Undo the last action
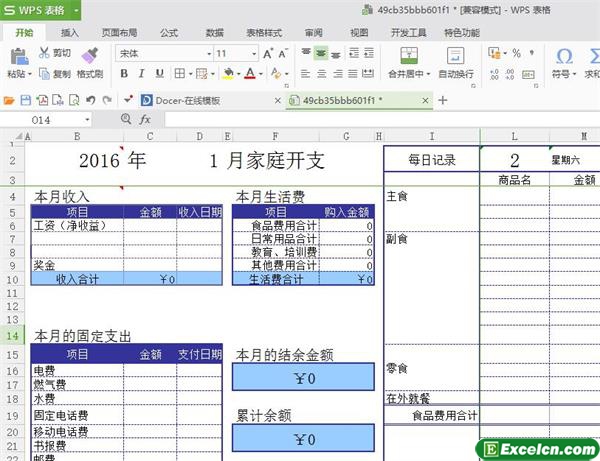The height and width of the screenshot is (461, 600). click(90, 100)
